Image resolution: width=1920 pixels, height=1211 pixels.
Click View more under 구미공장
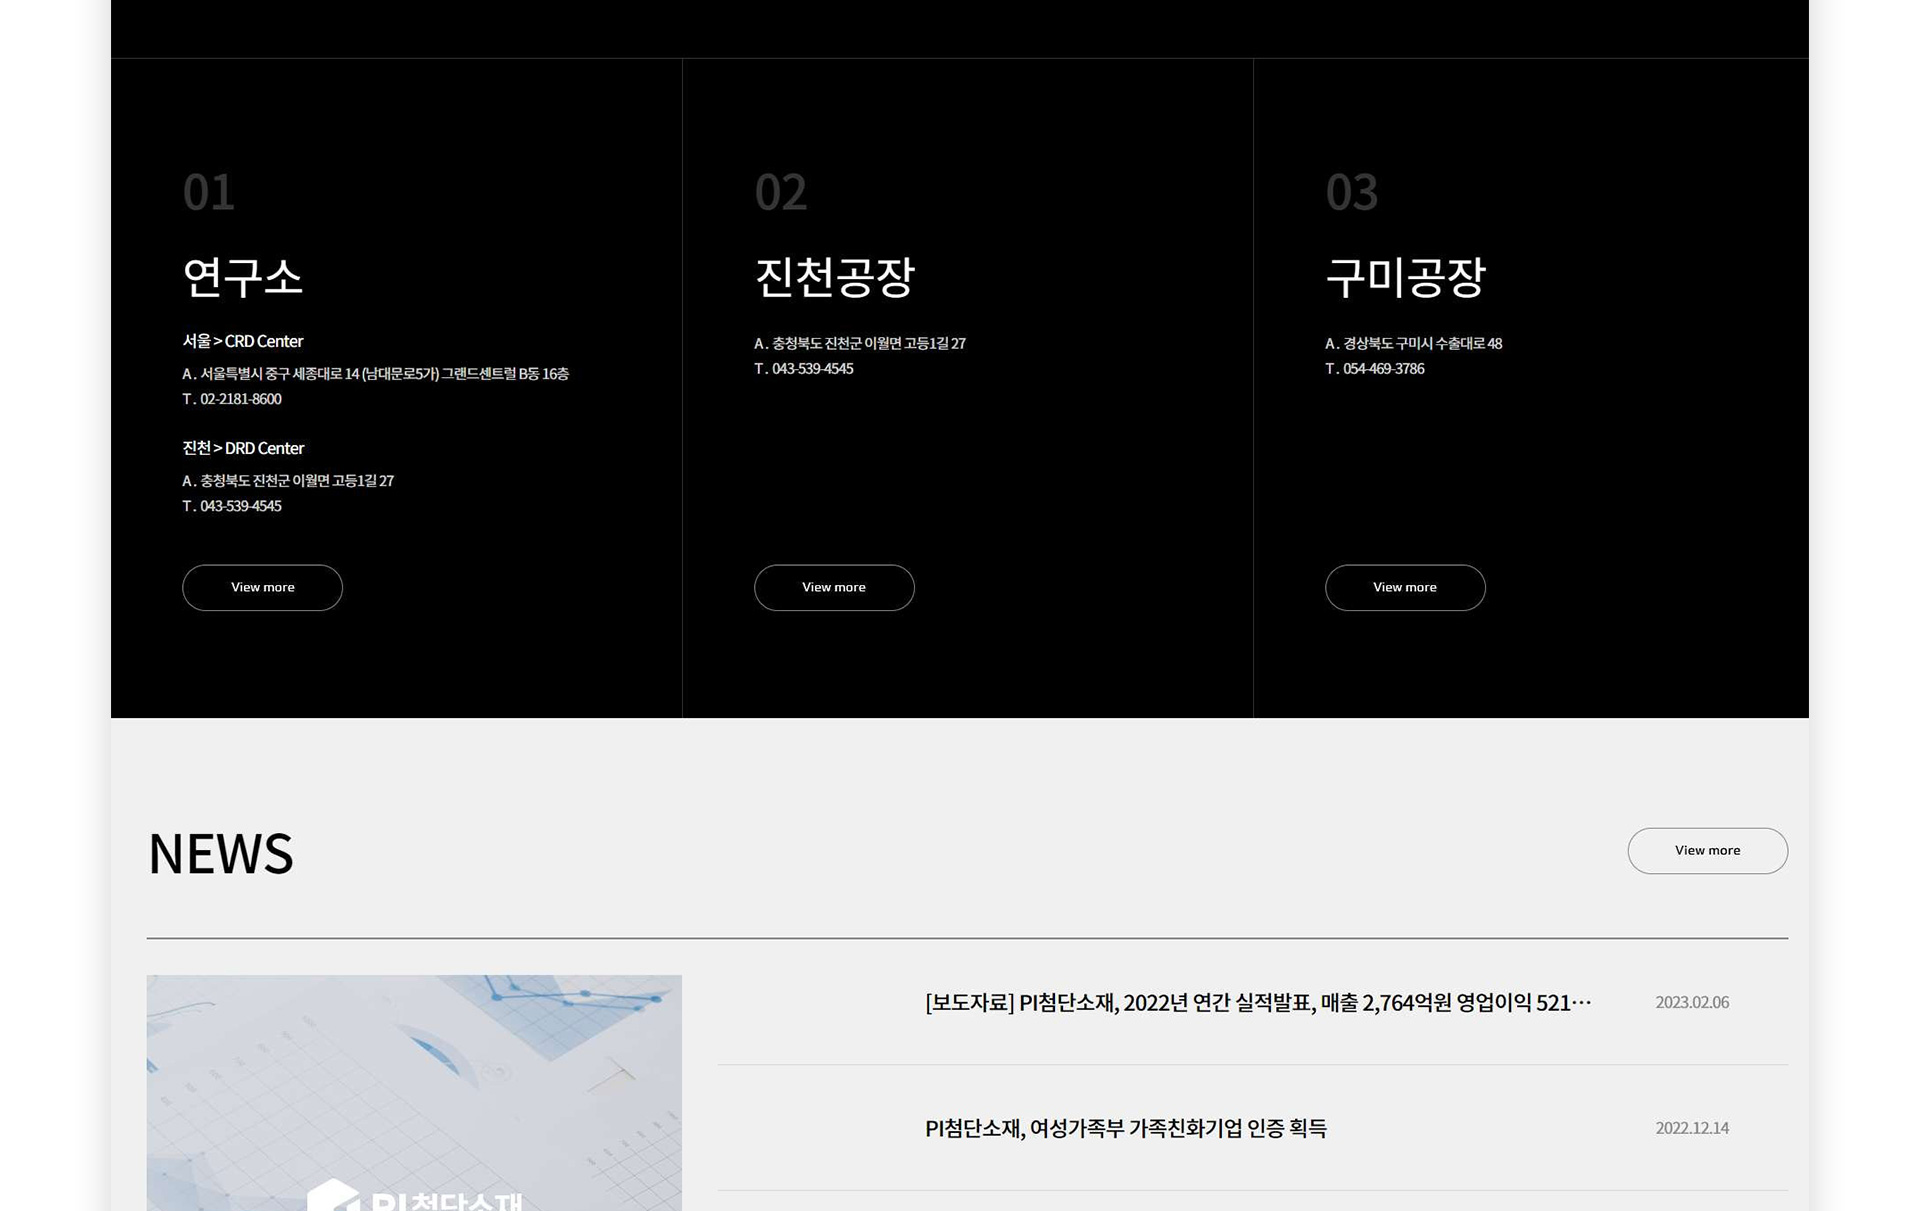pos(1404,587)
